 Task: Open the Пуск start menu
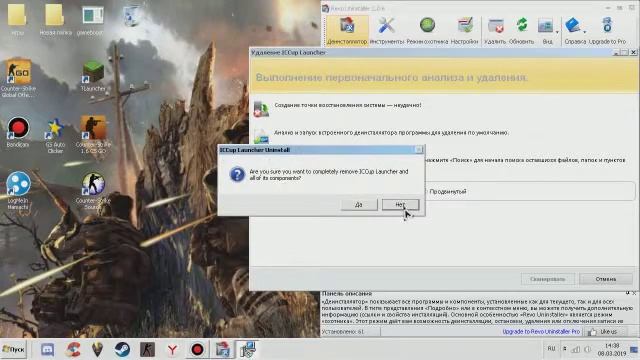tap(13, 349)
